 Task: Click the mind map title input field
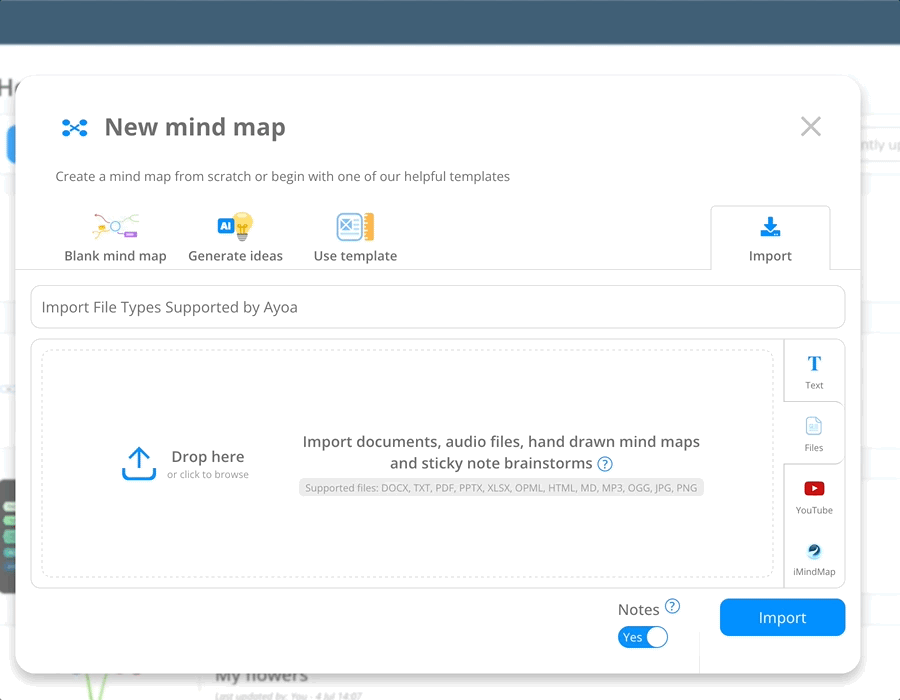coord(437,307)
